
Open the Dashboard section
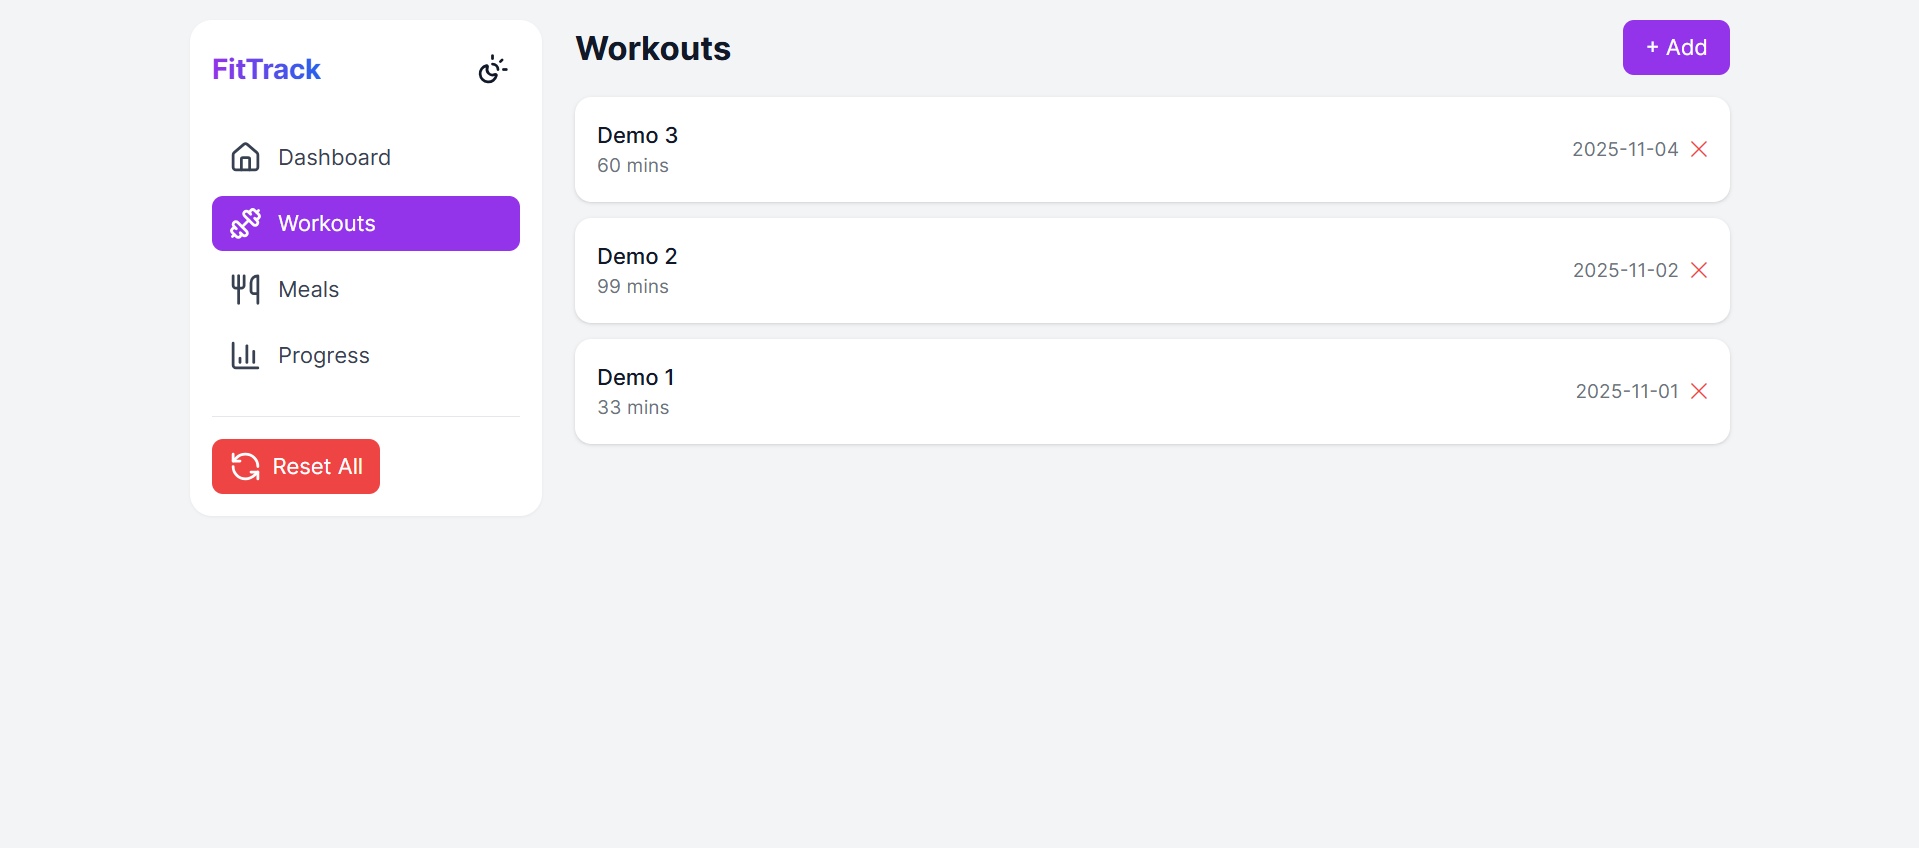pos(334,157)
